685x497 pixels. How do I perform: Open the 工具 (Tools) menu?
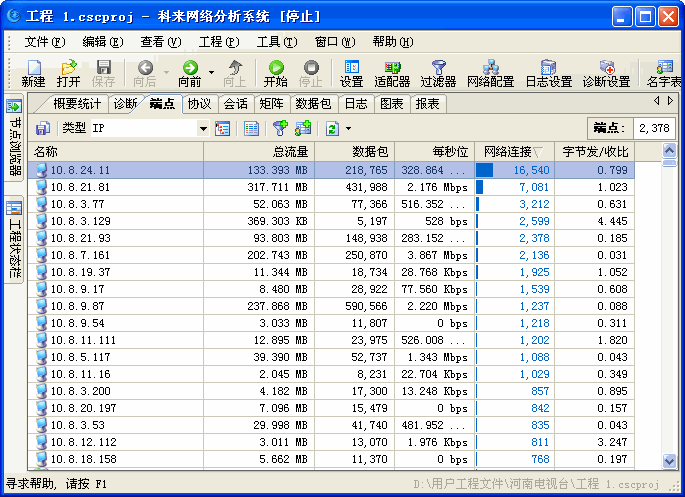point(276,42)
